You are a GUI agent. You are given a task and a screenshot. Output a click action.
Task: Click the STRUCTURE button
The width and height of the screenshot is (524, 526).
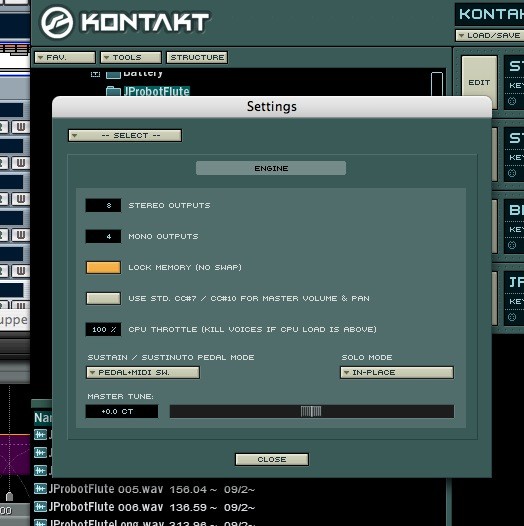[x=197, y=57]
